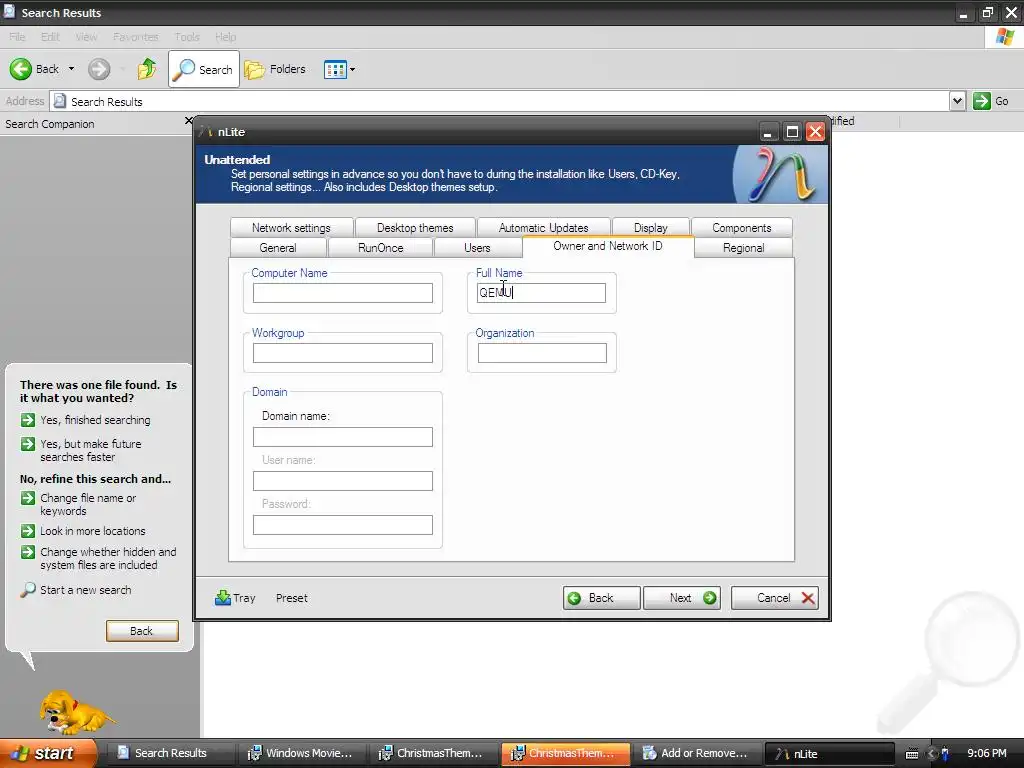Image resolution: width=1024 pixels, height=768 pixels.
Task: Open the Tools menu
Action: [x=187, y=37]
